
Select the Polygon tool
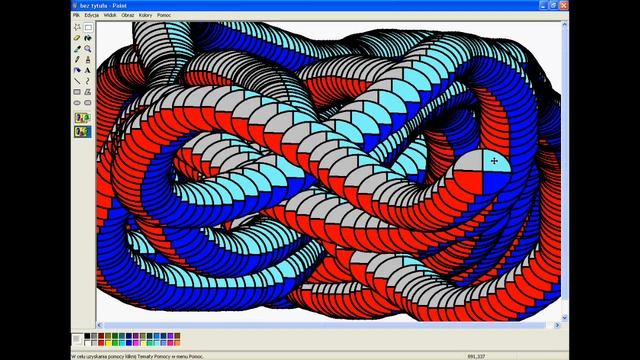88,92
